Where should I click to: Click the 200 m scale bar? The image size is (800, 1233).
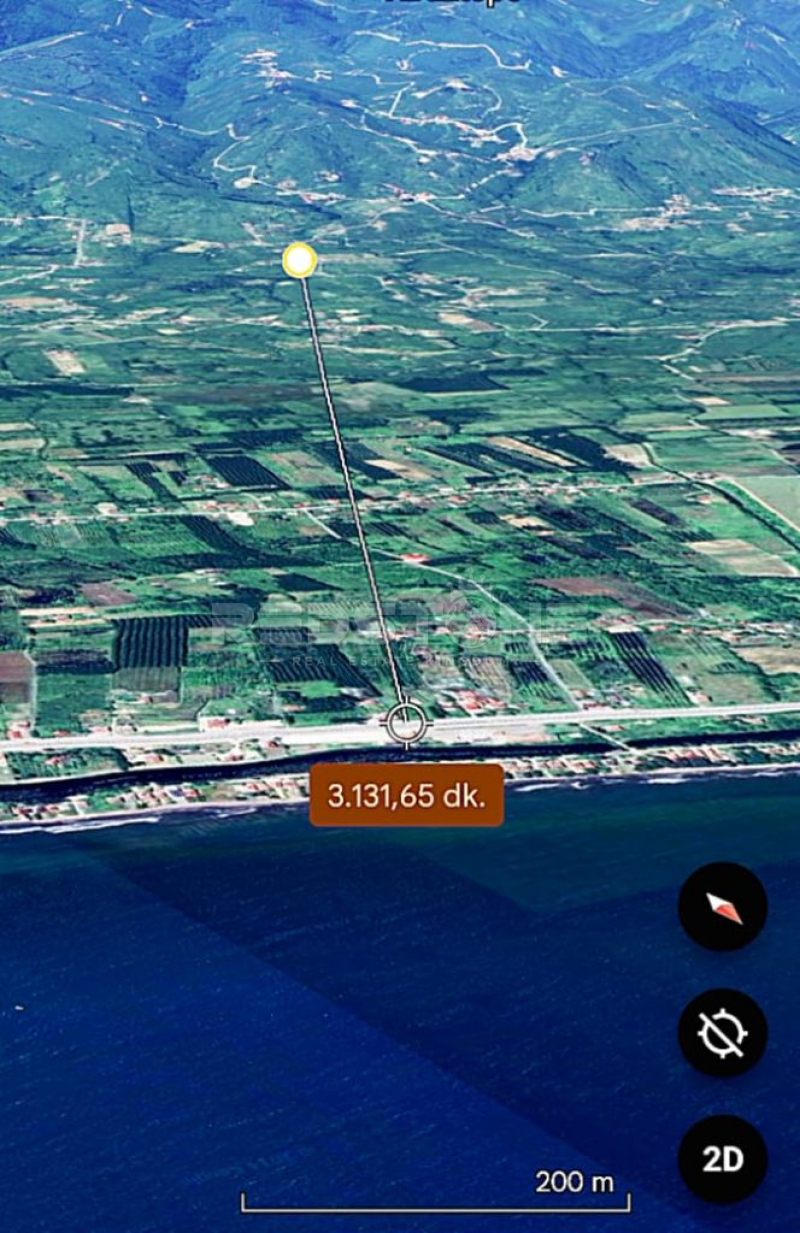click(x=436, y=1199)
